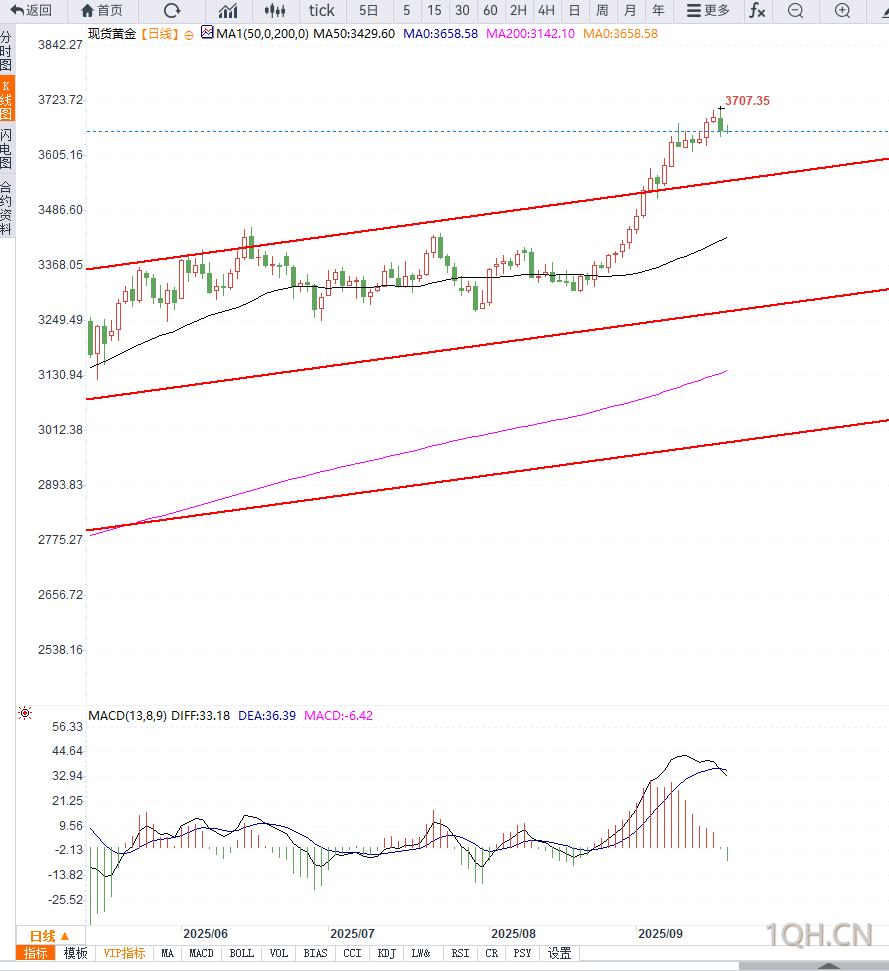The image size is (889, 971).
Task: Open the 分时图 side panel tab
Action: pos(6,51)
